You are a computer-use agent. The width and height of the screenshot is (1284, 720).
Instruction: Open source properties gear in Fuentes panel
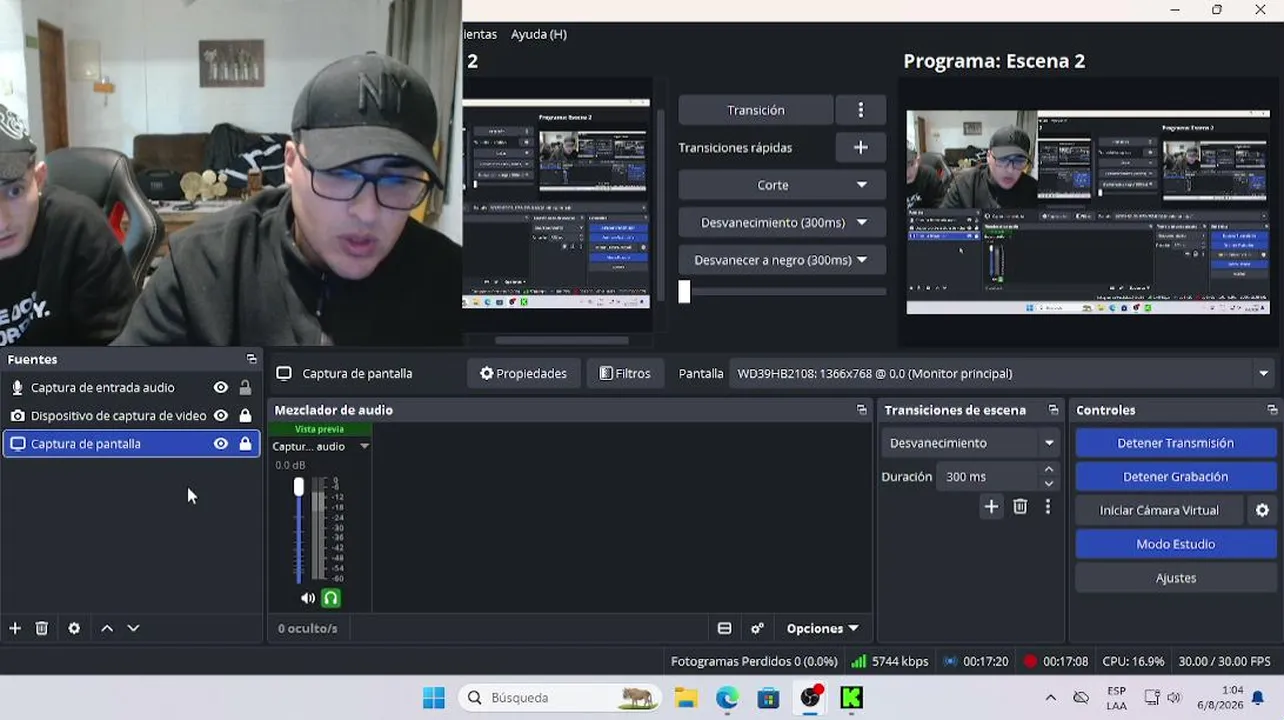(x=74, y=628)
